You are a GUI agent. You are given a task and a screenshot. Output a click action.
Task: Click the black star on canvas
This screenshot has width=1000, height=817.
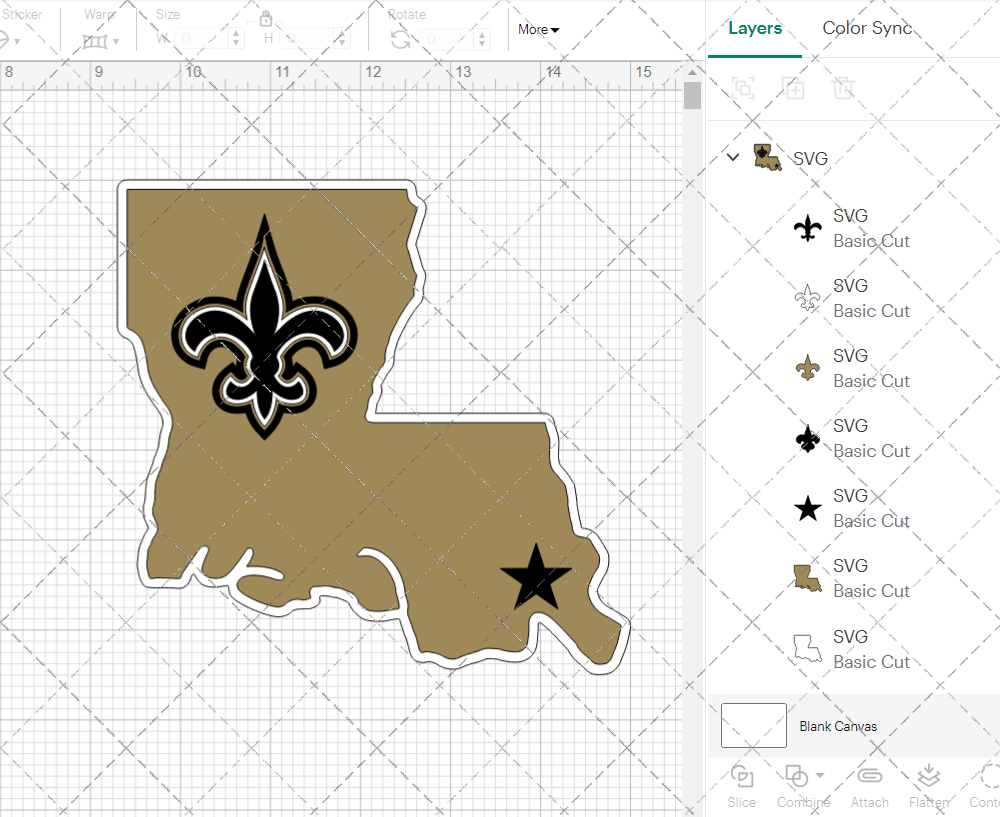535,578
